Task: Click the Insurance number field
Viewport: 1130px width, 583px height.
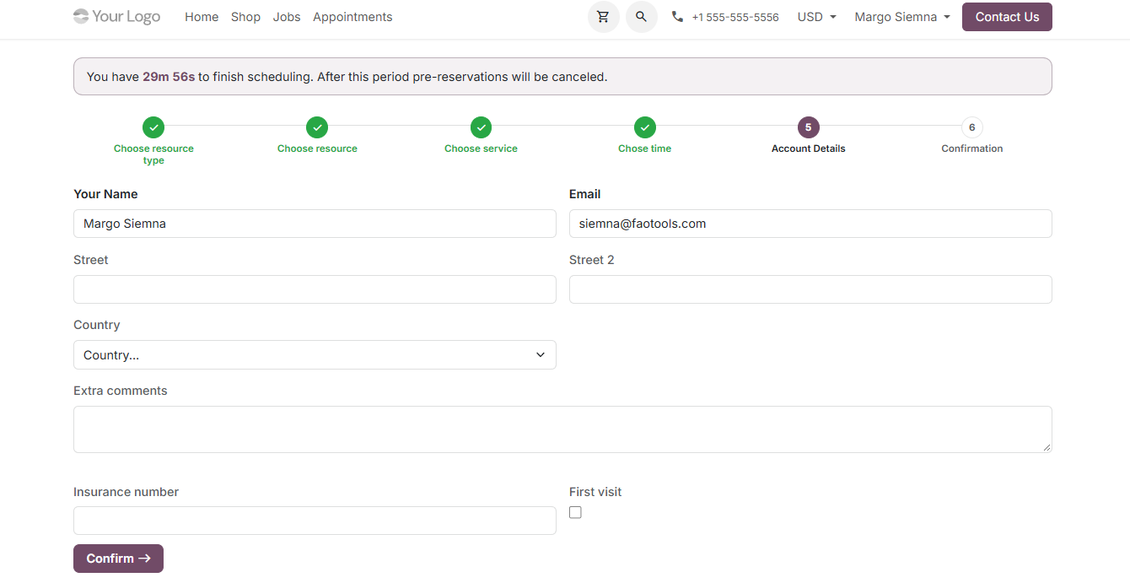Action: (x=315, y=520)
